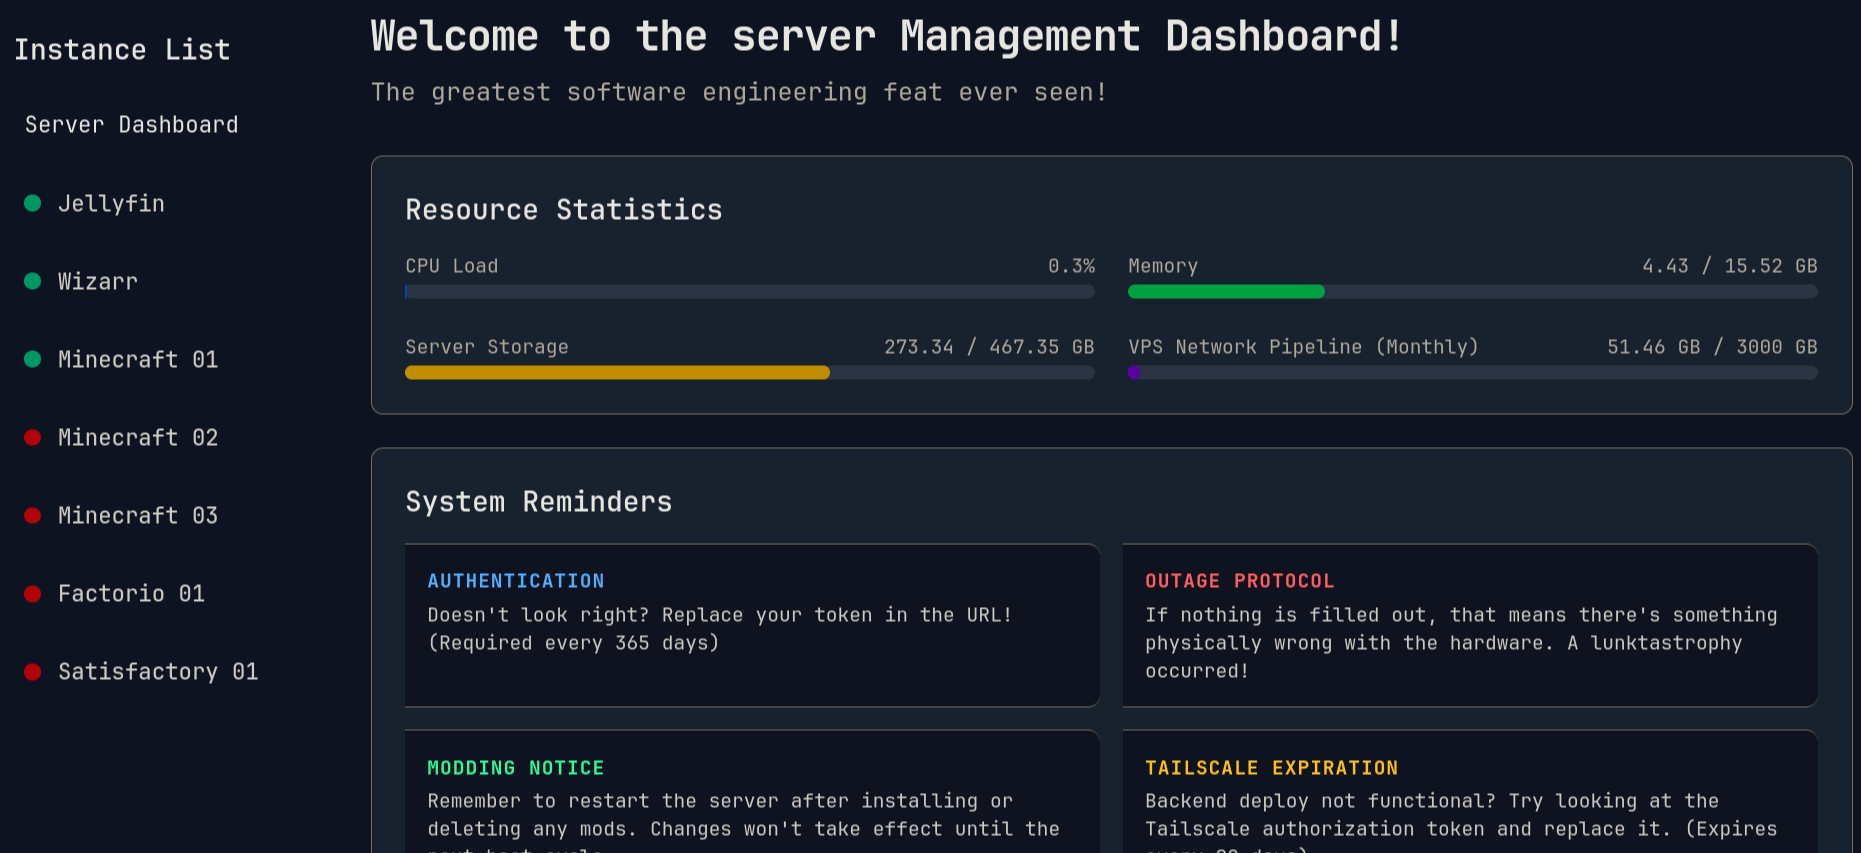Click the 273.34 / 467.35 GB storage value

pos(989,347)
